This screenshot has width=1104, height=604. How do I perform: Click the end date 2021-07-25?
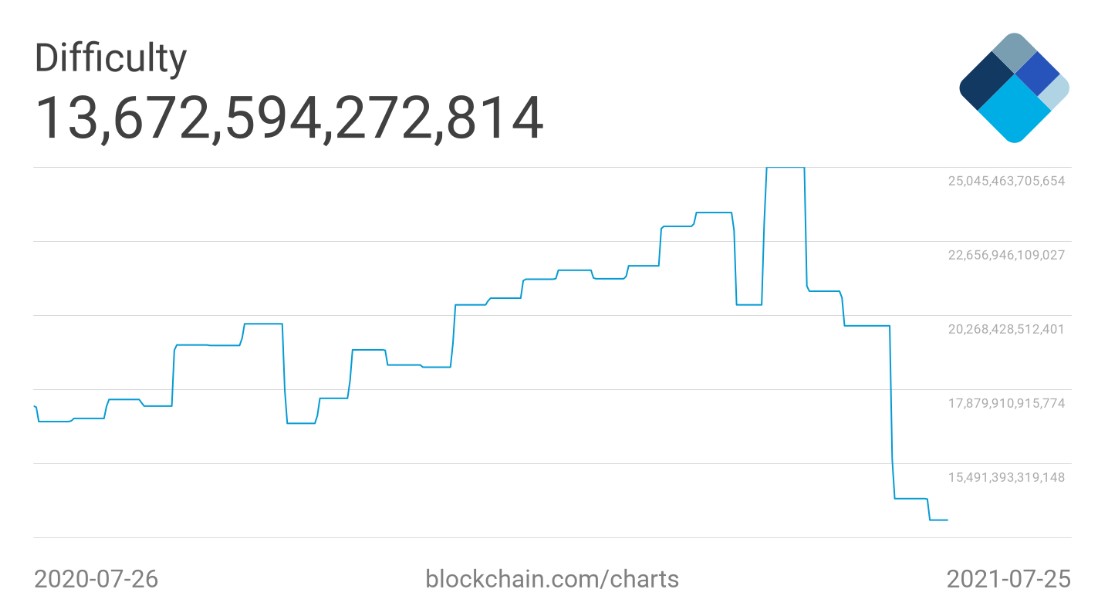coord(1008,579)
